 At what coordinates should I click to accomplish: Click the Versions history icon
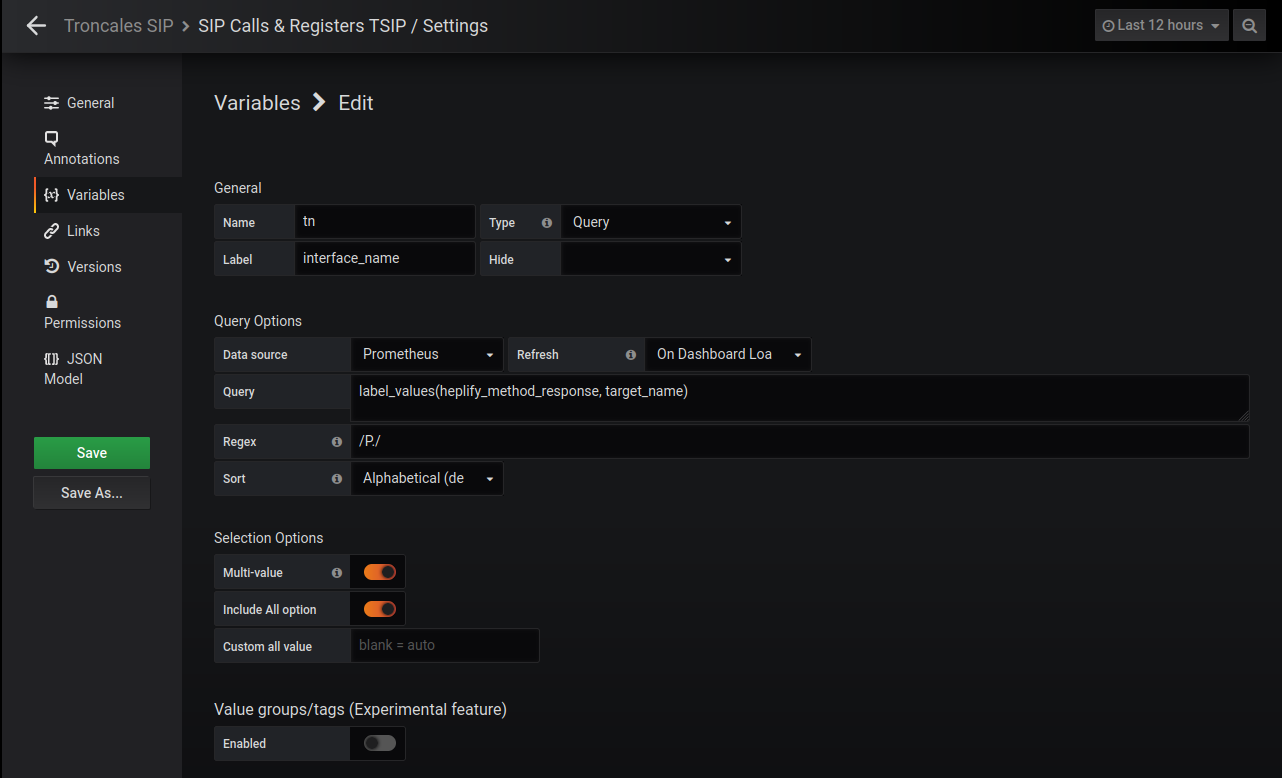coord(52,267)
